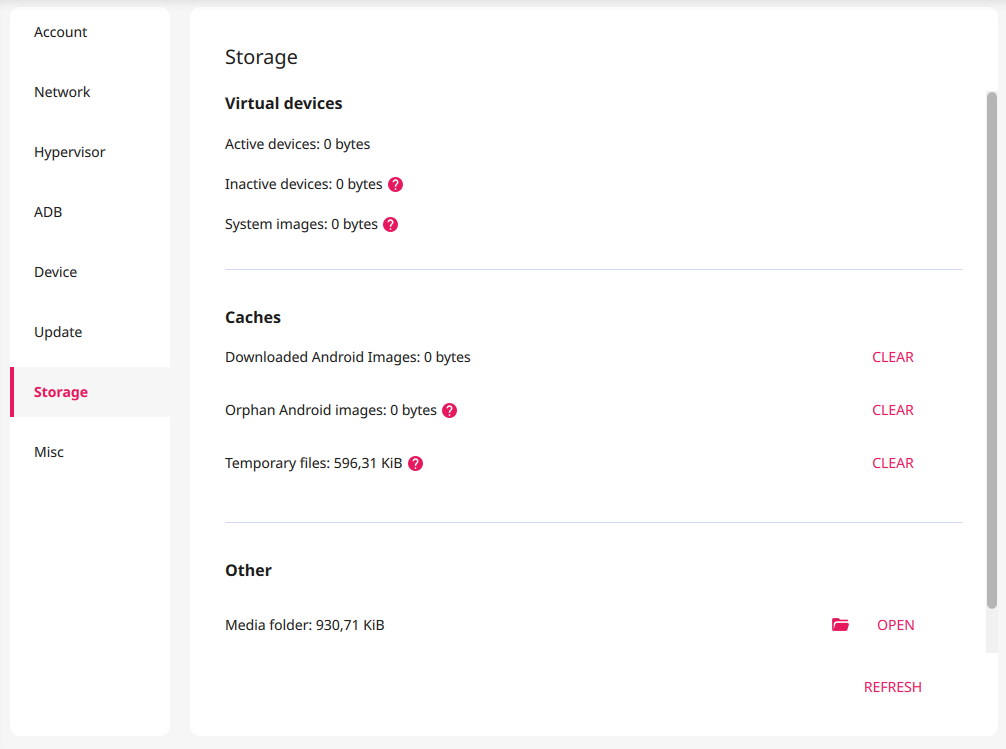Click help icon next to Inactive devices

396,185
